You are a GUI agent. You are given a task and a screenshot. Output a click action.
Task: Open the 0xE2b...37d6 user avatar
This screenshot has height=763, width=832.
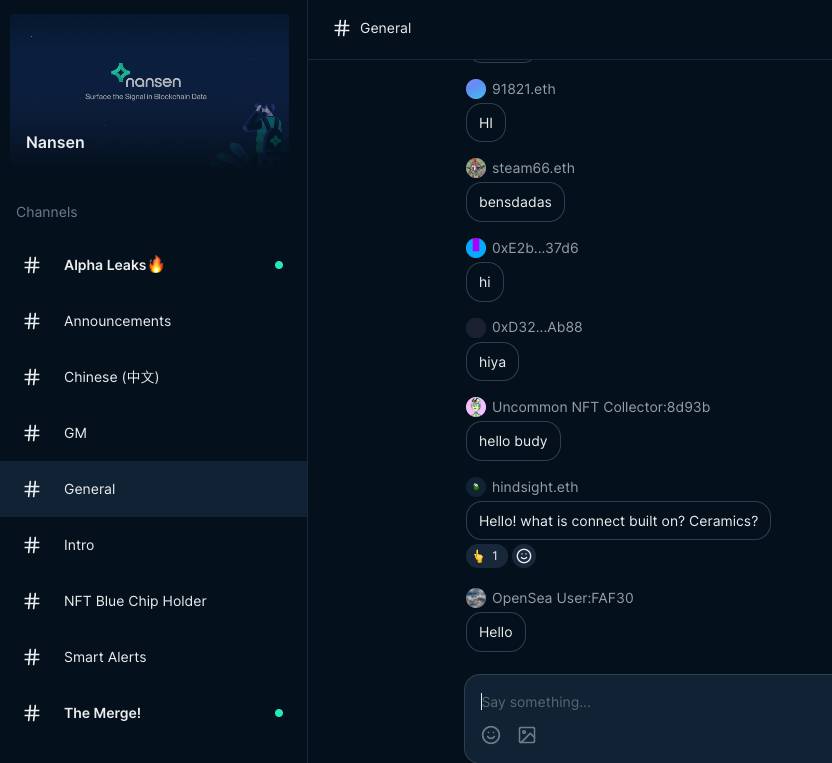tap(476, 248)
